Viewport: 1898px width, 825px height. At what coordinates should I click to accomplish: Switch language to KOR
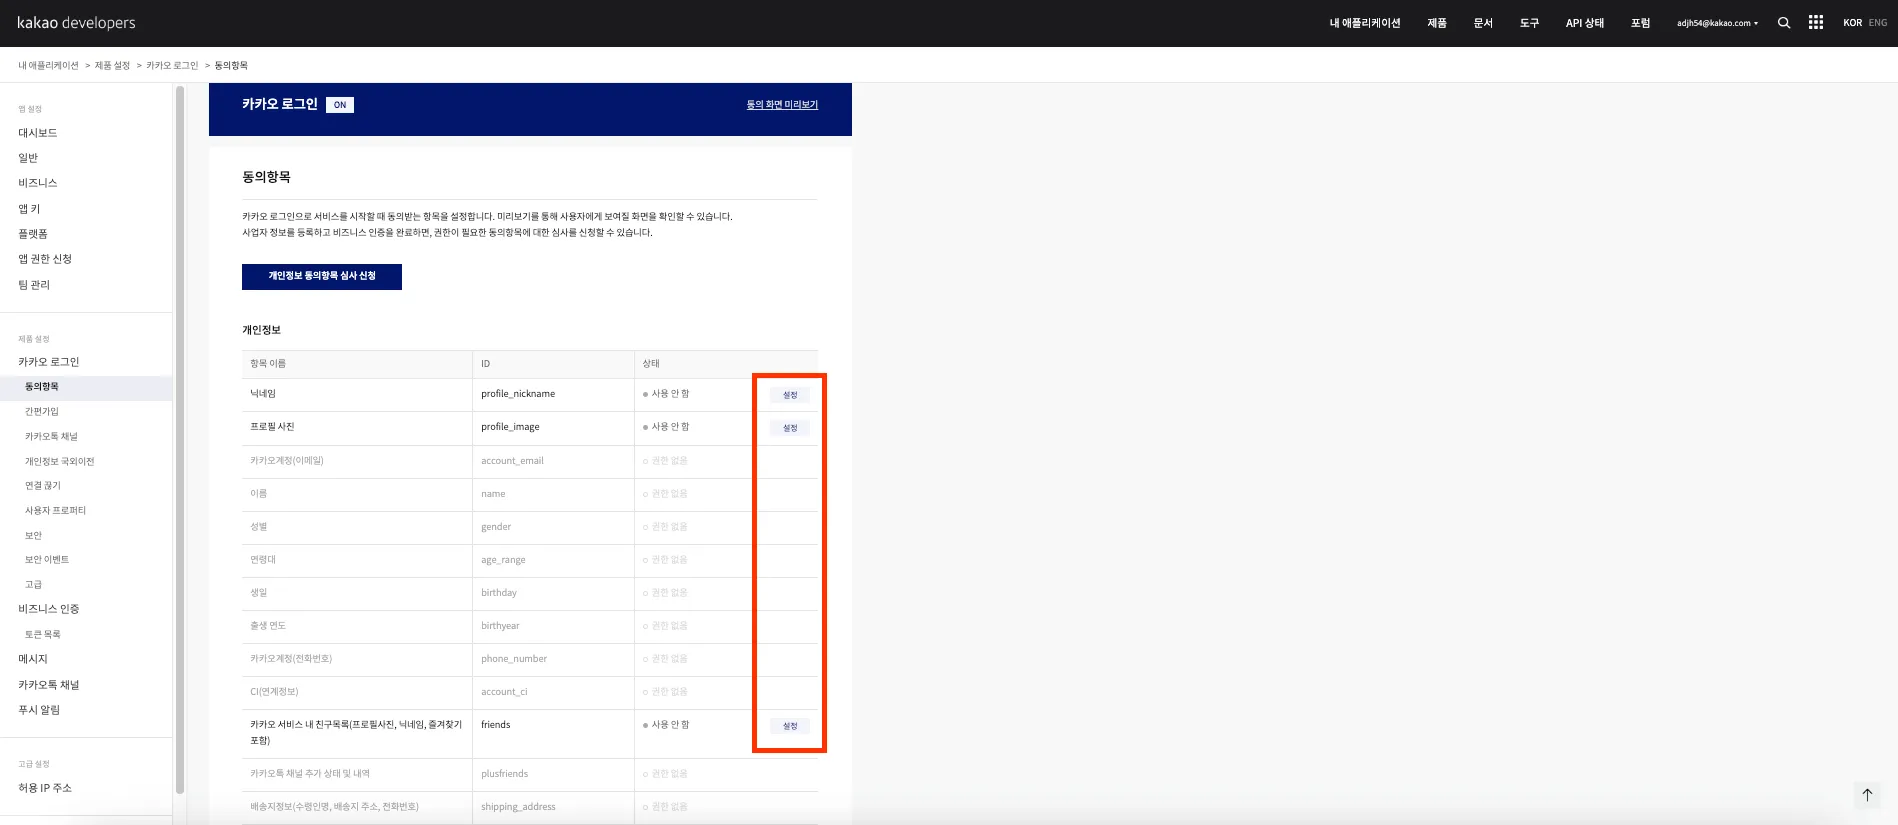click(1852, 23)
